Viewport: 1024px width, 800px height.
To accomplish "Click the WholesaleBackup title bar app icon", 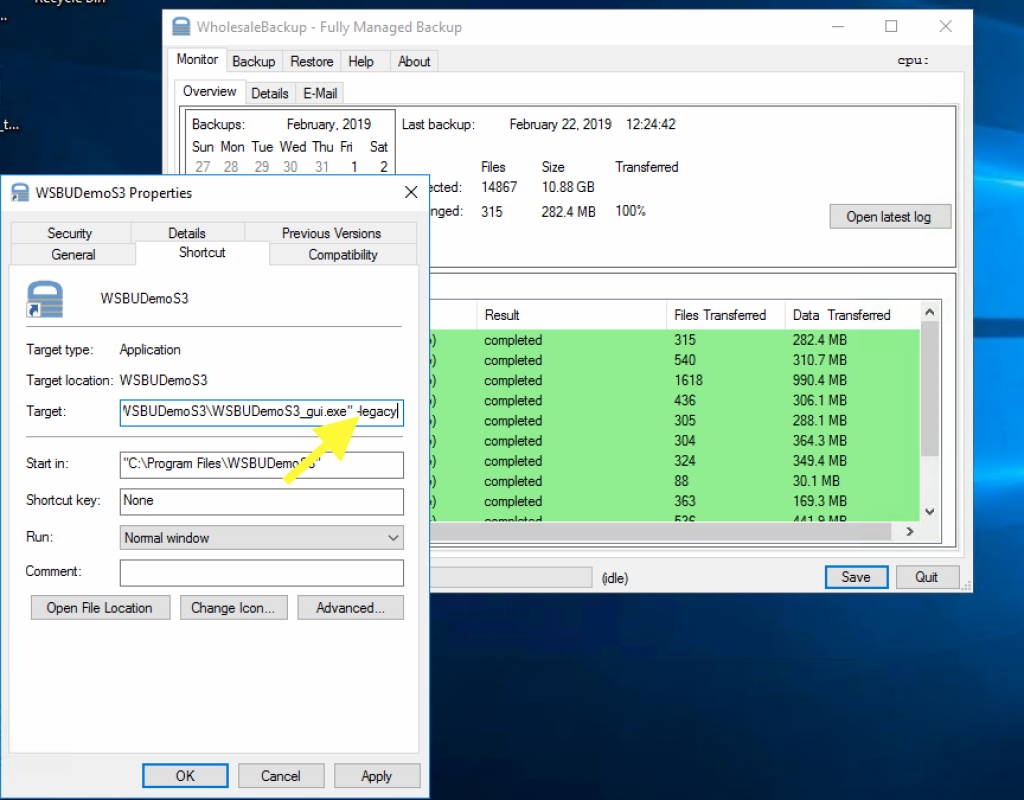I will click(x=181, y=27).
